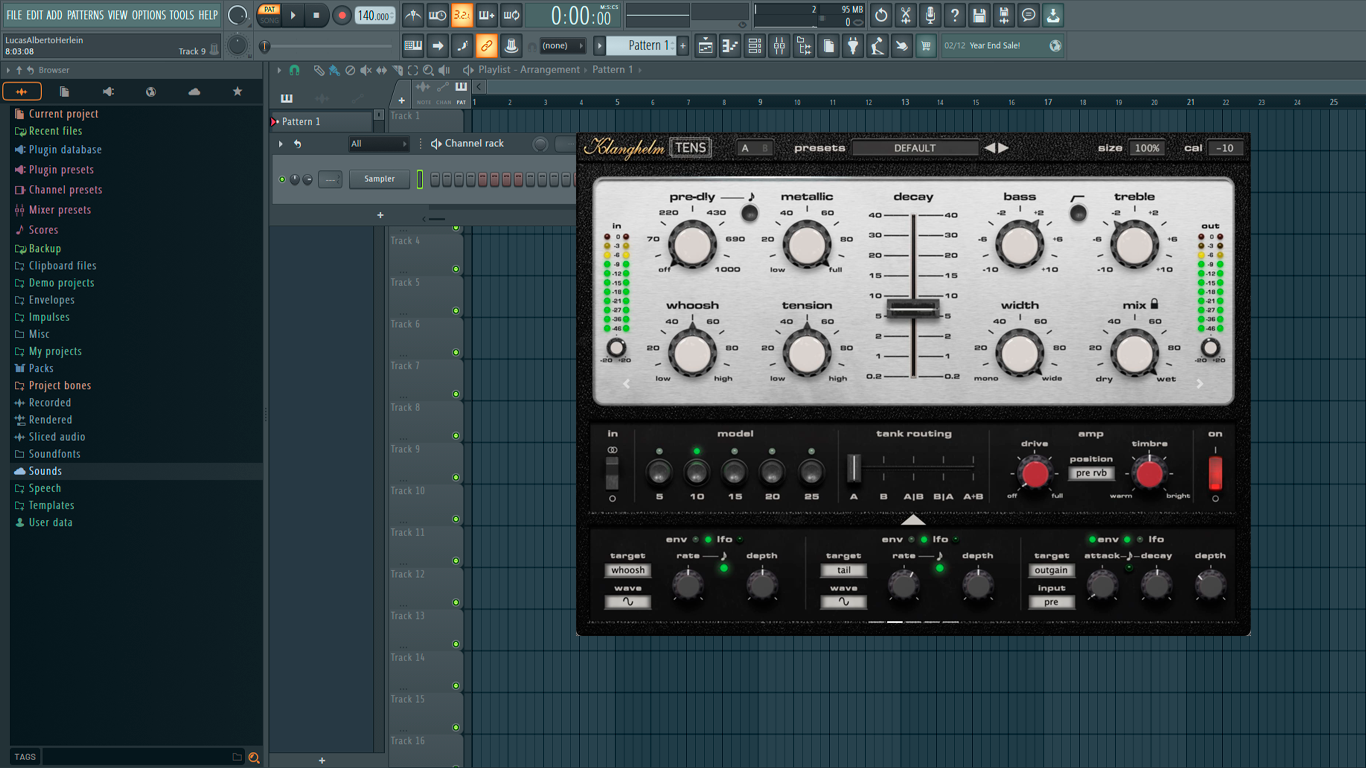This screenshot has width=1366, height=768.
Task: Open the help question mark icon
Action: click(955, 15)
